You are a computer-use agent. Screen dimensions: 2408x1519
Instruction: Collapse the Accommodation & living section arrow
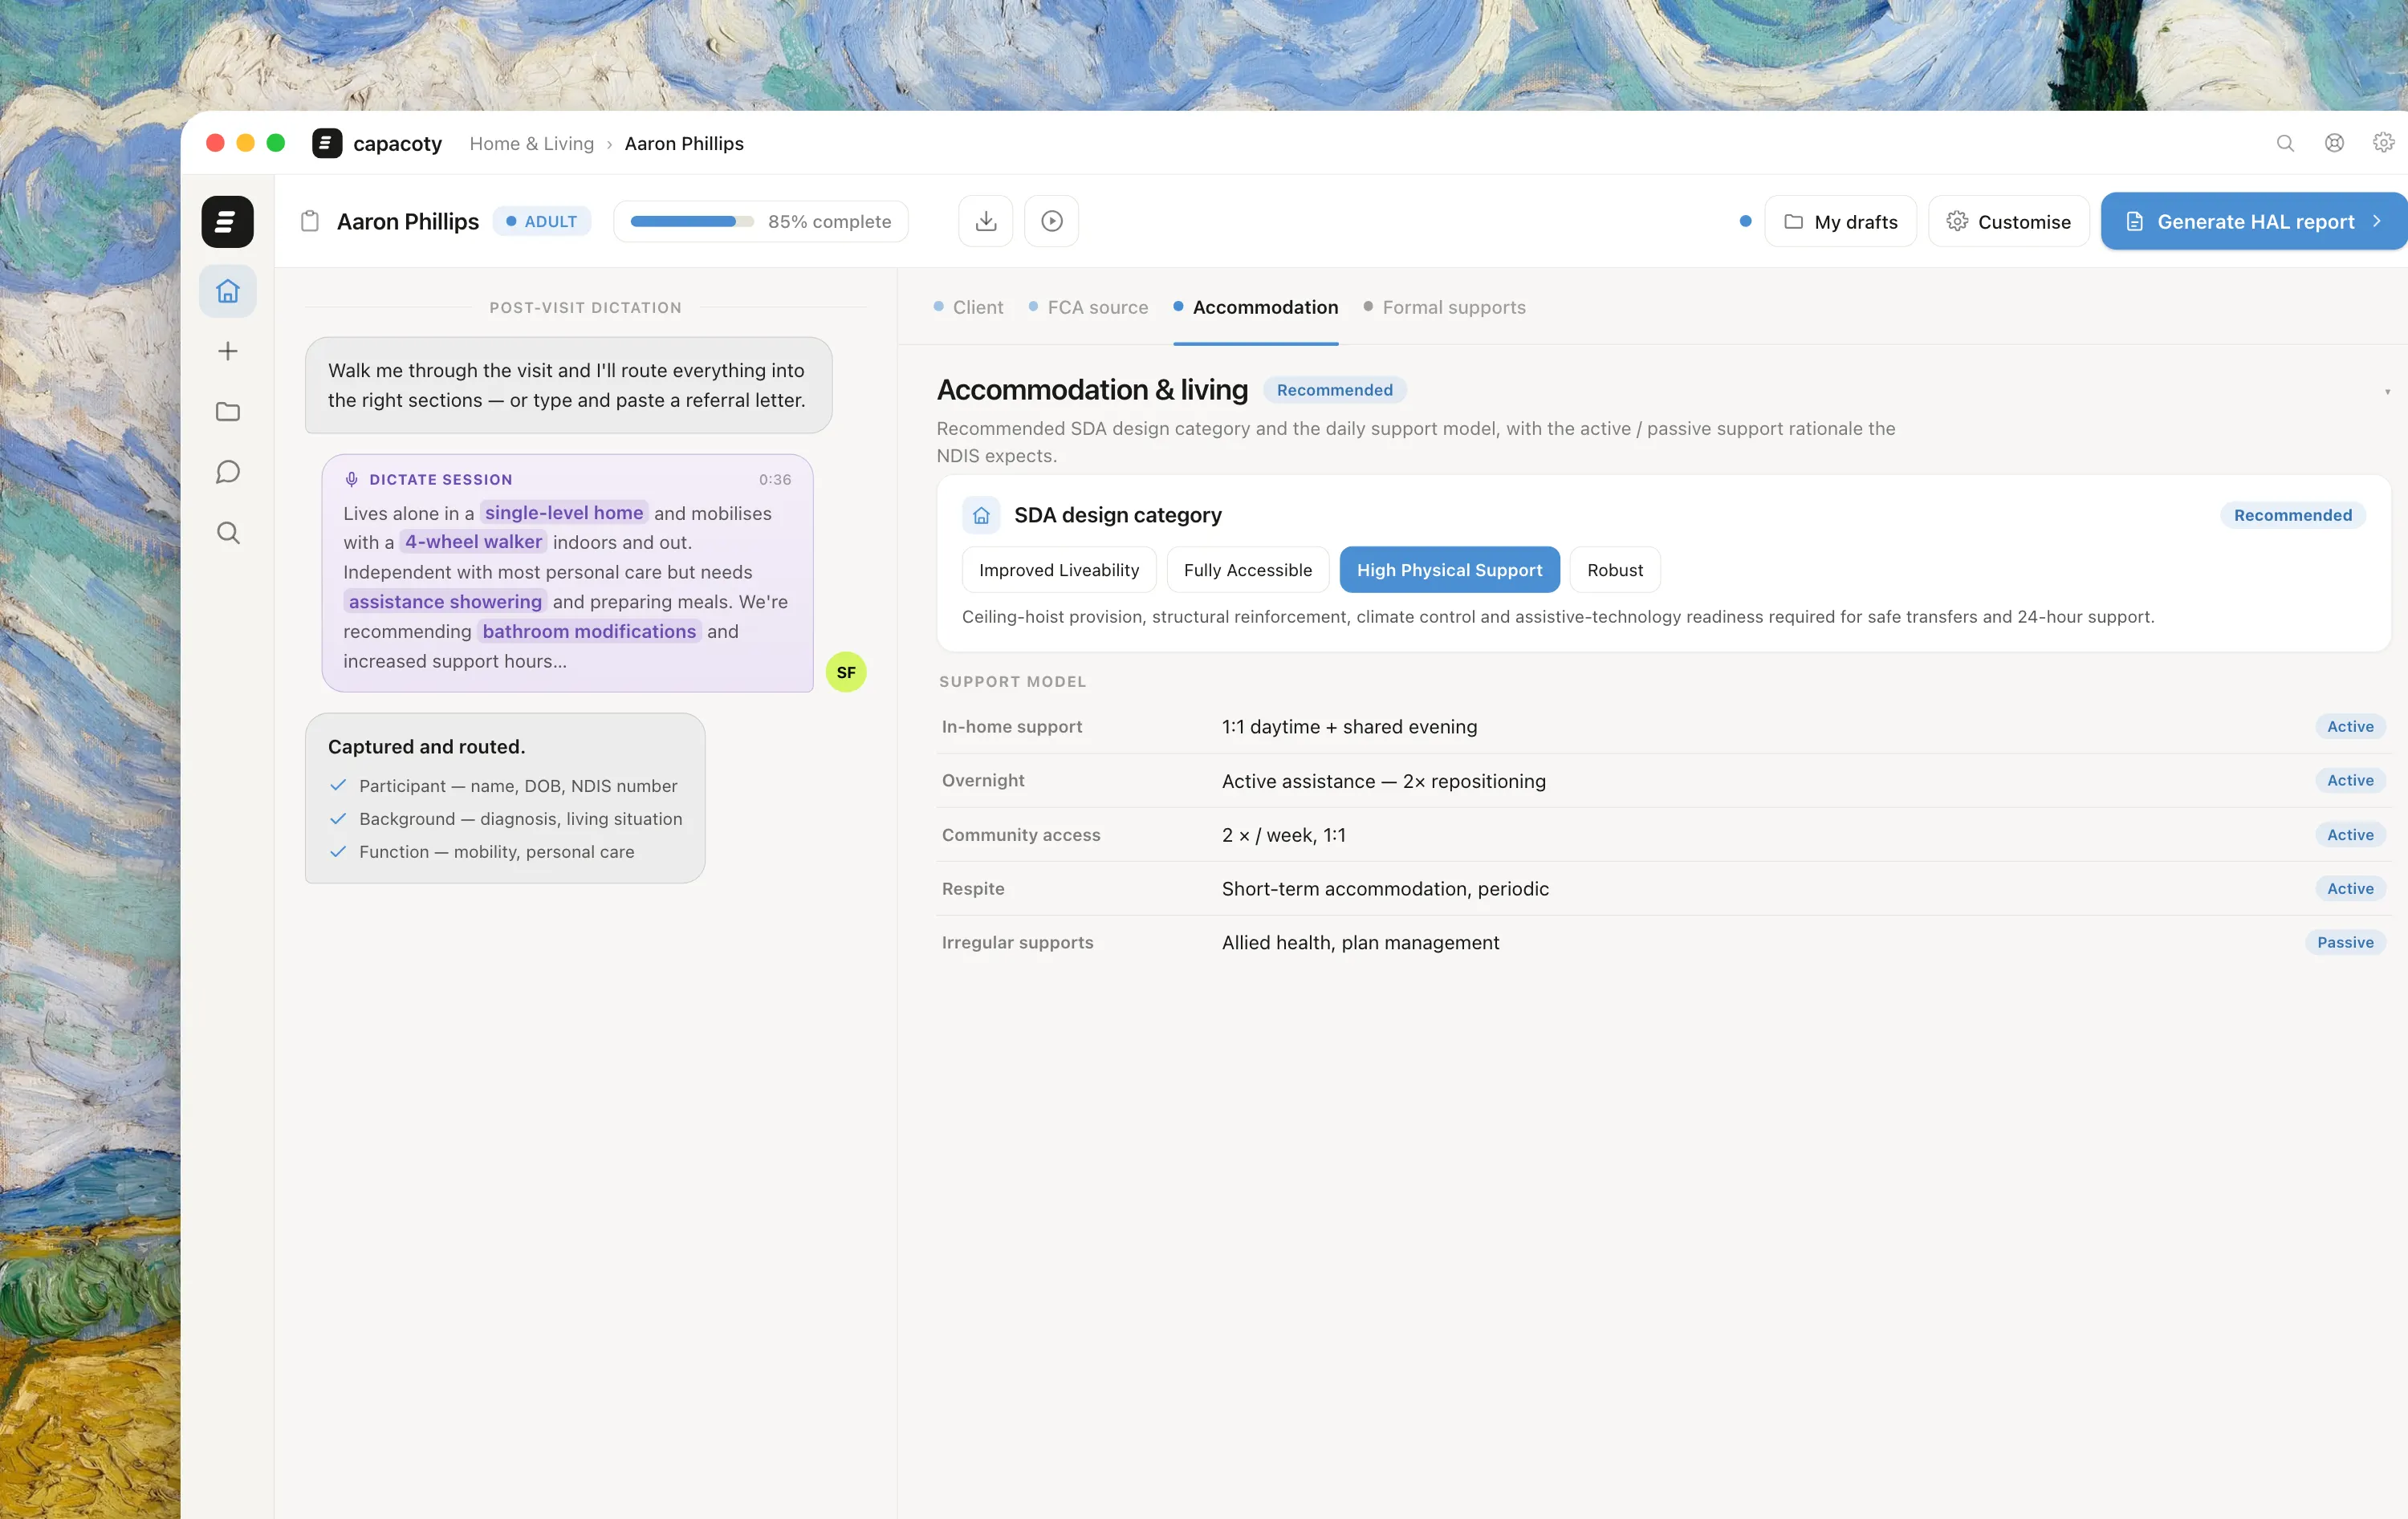coord(2387,392)
